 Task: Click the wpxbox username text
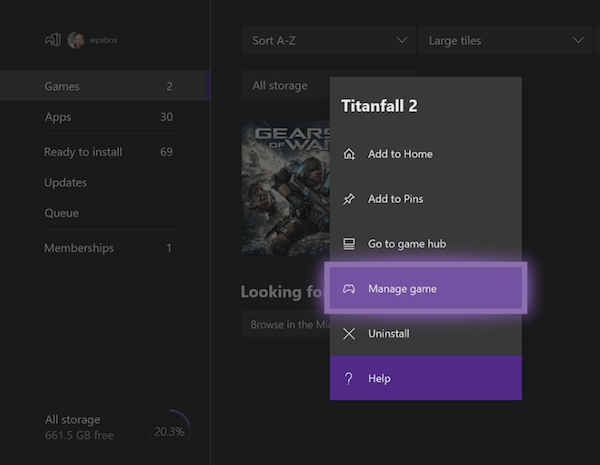[x=103, y=40]
